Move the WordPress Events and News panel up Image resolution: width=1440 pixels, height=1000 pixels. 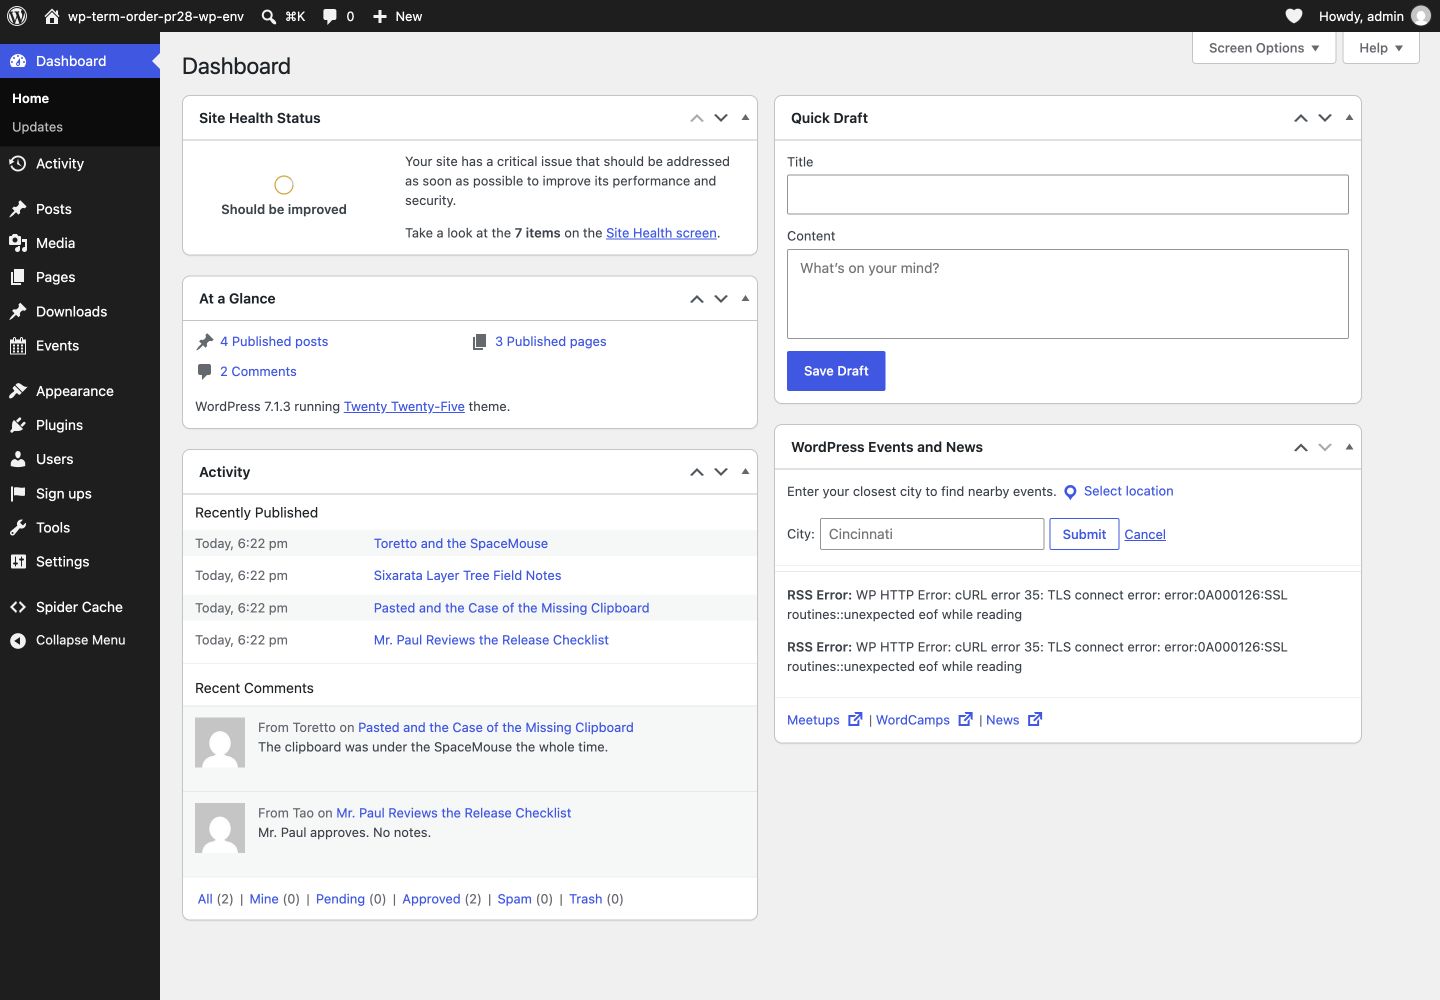1301,447
